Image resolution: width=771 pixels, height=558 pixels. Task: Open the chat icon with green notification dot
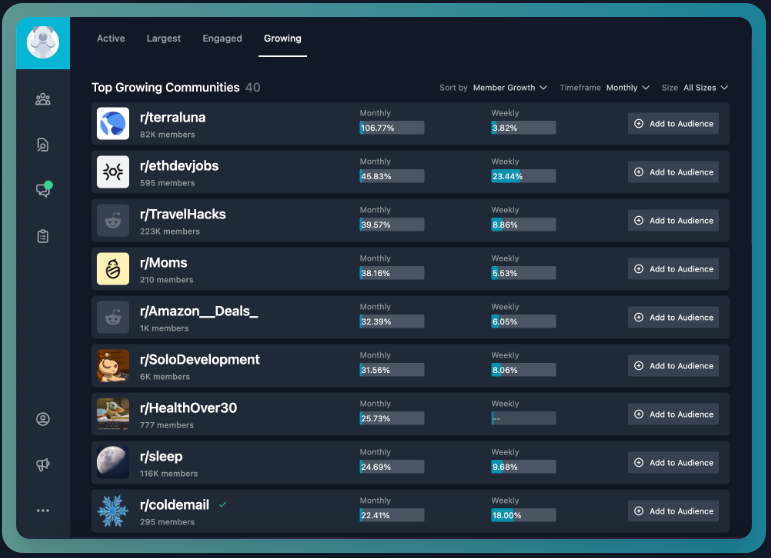pos(43,190)
